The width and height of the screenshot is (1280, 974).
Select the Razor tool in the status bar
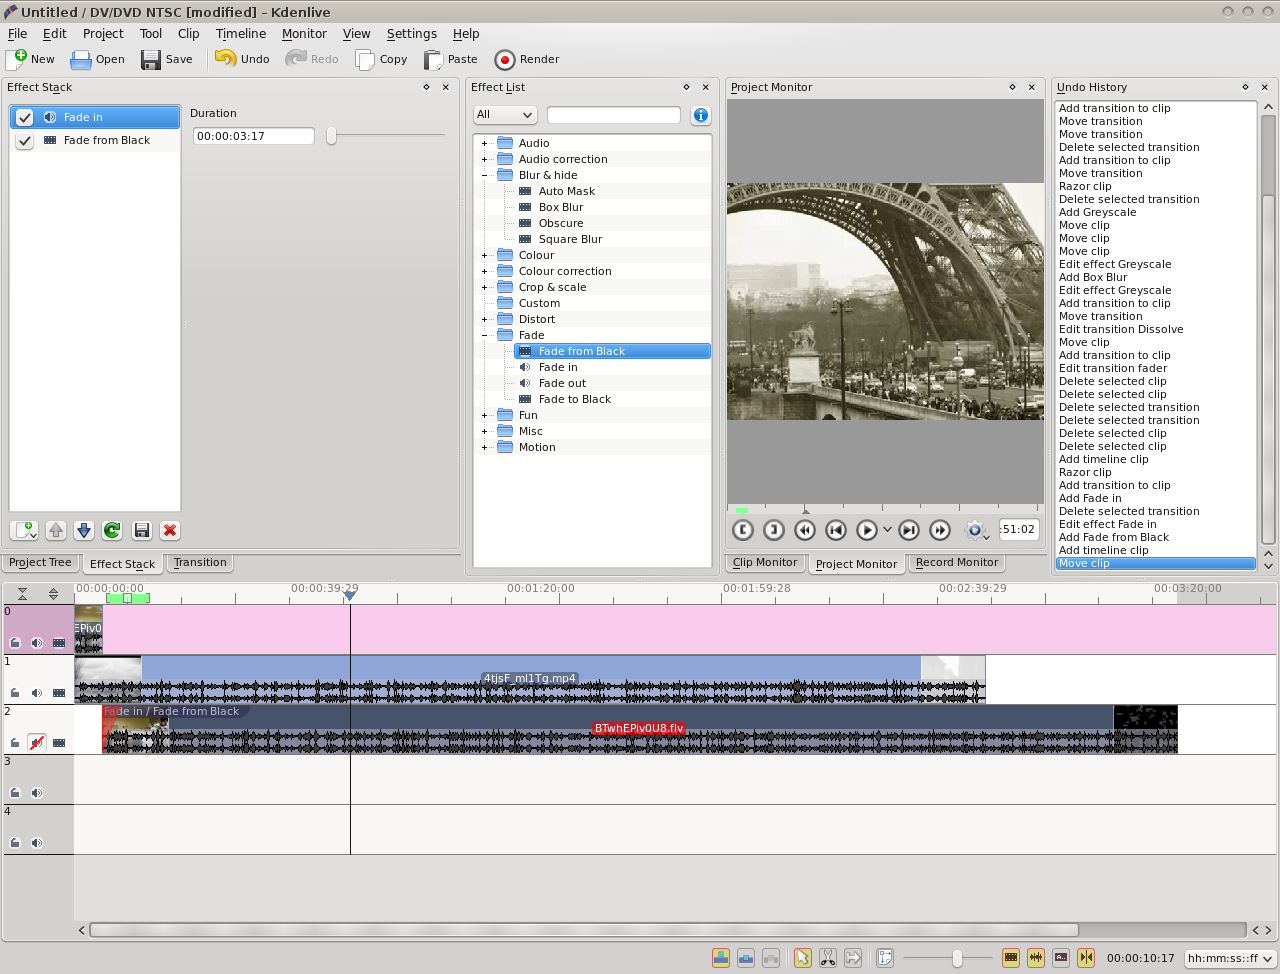coord(828,957)
